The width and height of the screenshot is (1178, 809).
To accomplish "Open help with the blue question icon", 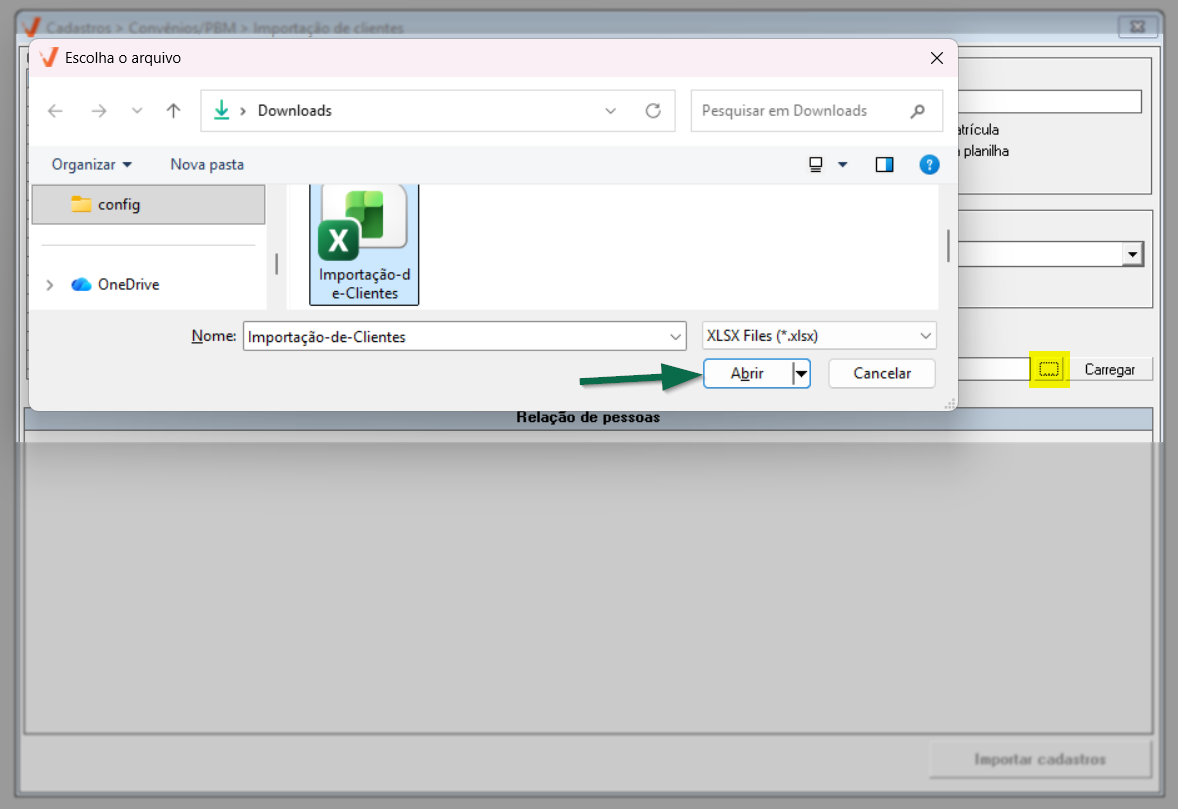I will tap(929, 165).
